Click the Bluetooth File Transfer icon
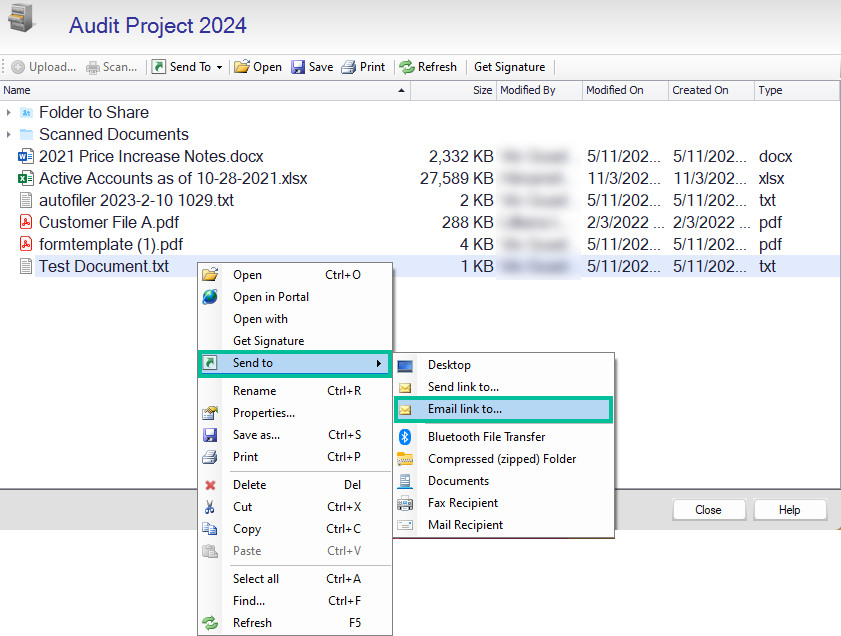This screenshot has height=636, width=841. [x=405, y=437]
